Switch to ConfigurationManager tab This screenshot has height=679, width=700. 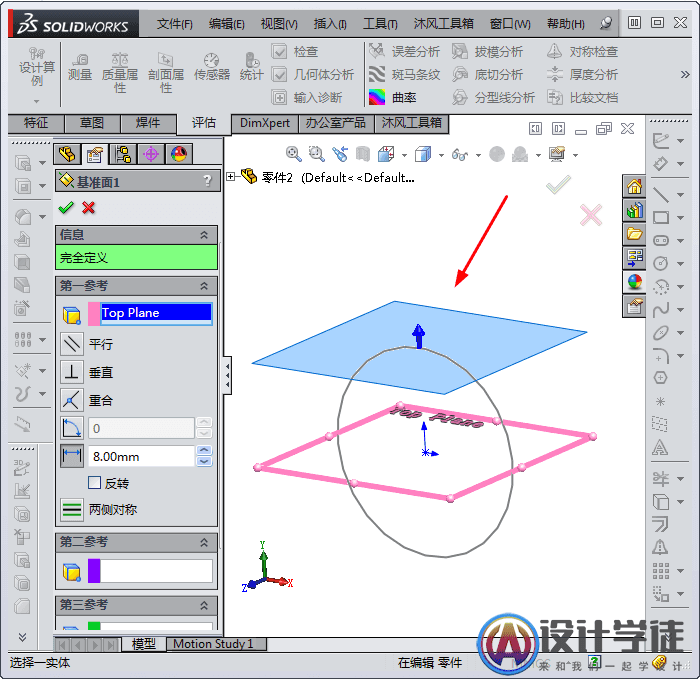tap(122, 154)
